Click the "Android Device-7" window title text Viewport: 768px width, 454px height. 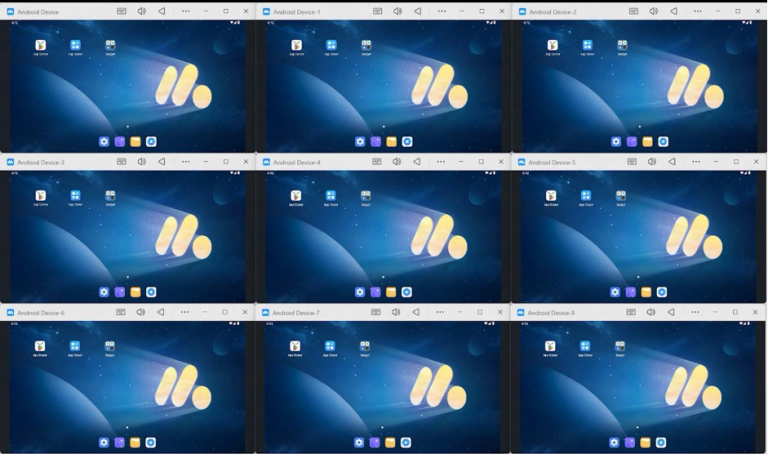point(296,312)
